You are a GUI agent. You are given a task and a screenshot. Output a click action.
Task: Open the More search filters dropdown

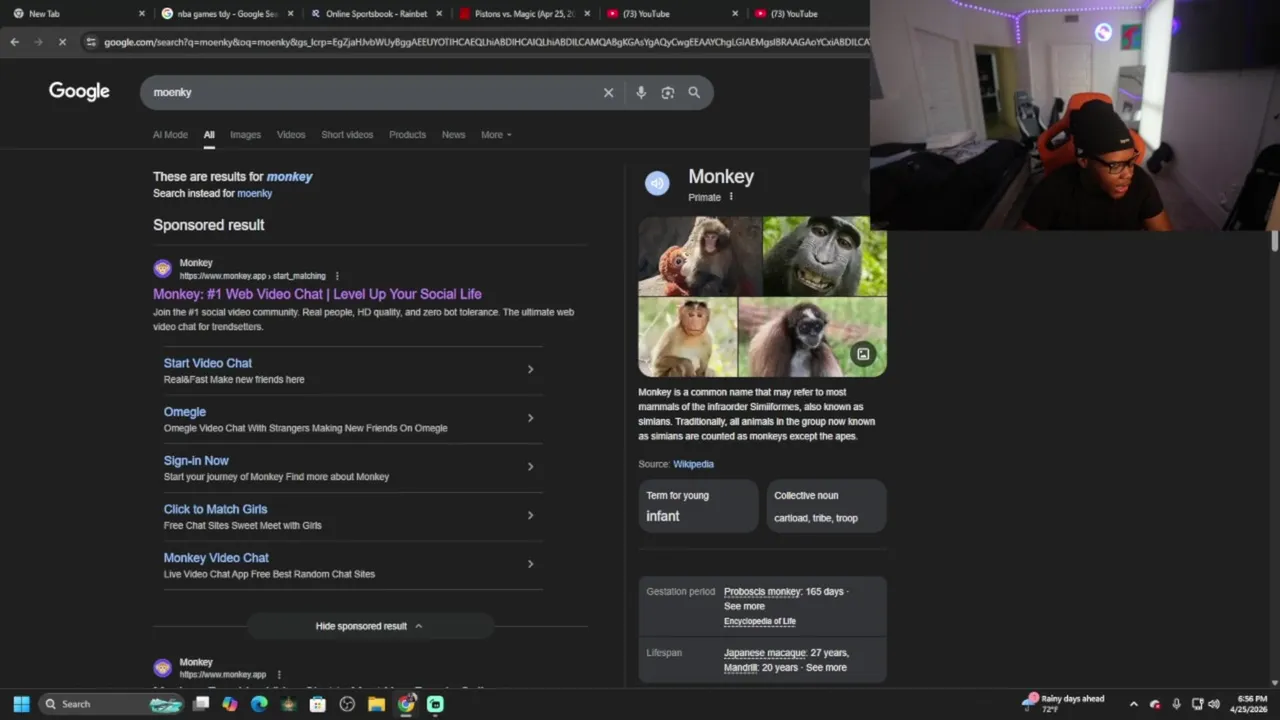pos(496,135)
